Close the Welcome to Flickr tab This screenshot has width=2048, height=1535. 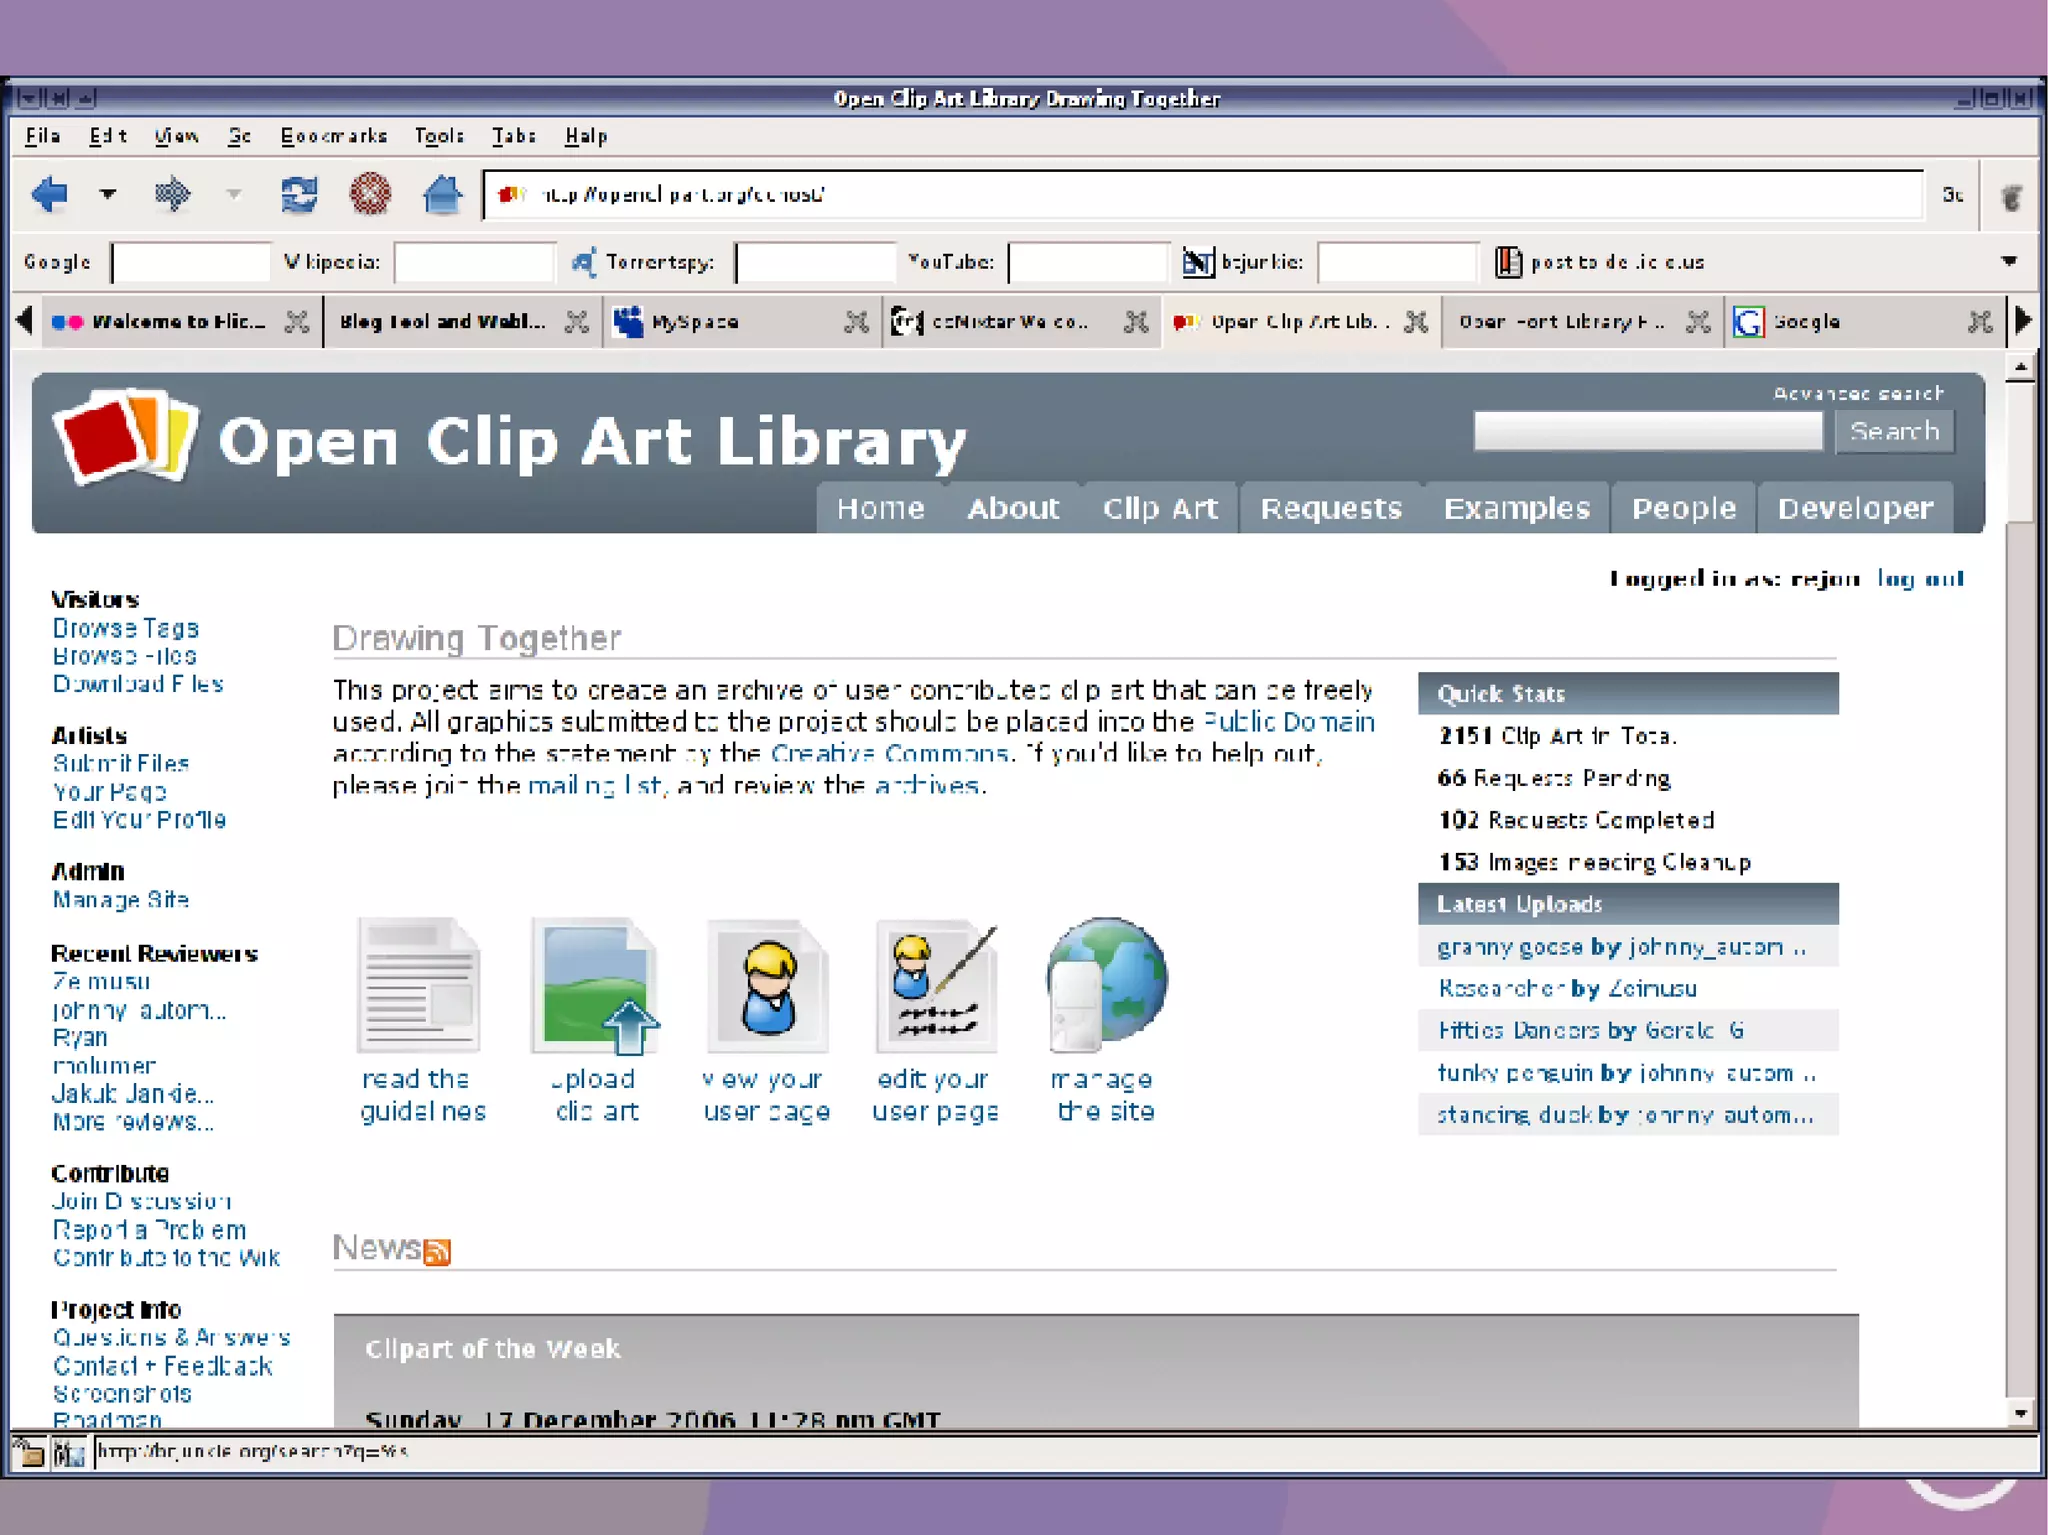pos(297,322)
